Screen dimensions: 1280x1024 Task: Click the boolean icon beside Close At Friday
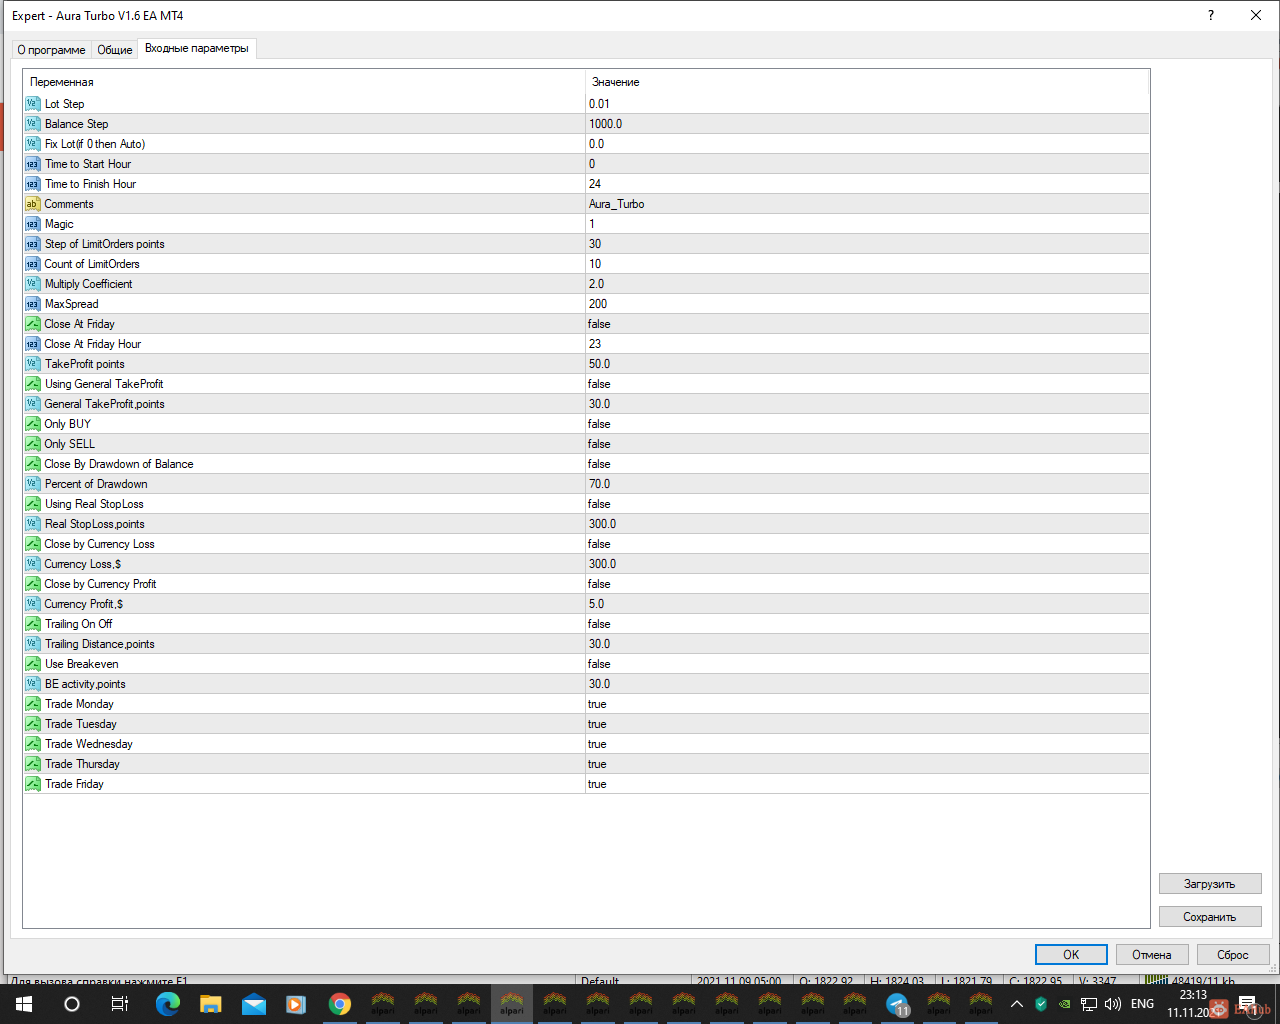tap(33, 324)
